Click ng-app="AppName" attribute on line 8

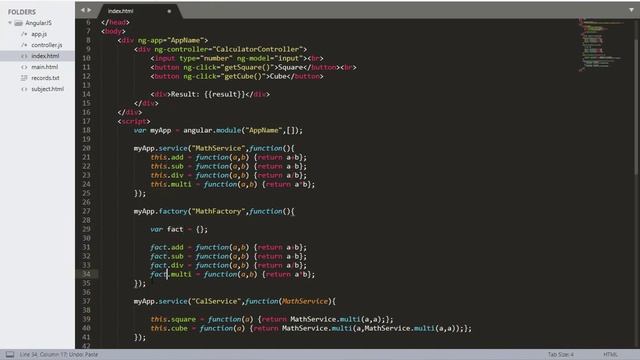click(x=171, y=40)
